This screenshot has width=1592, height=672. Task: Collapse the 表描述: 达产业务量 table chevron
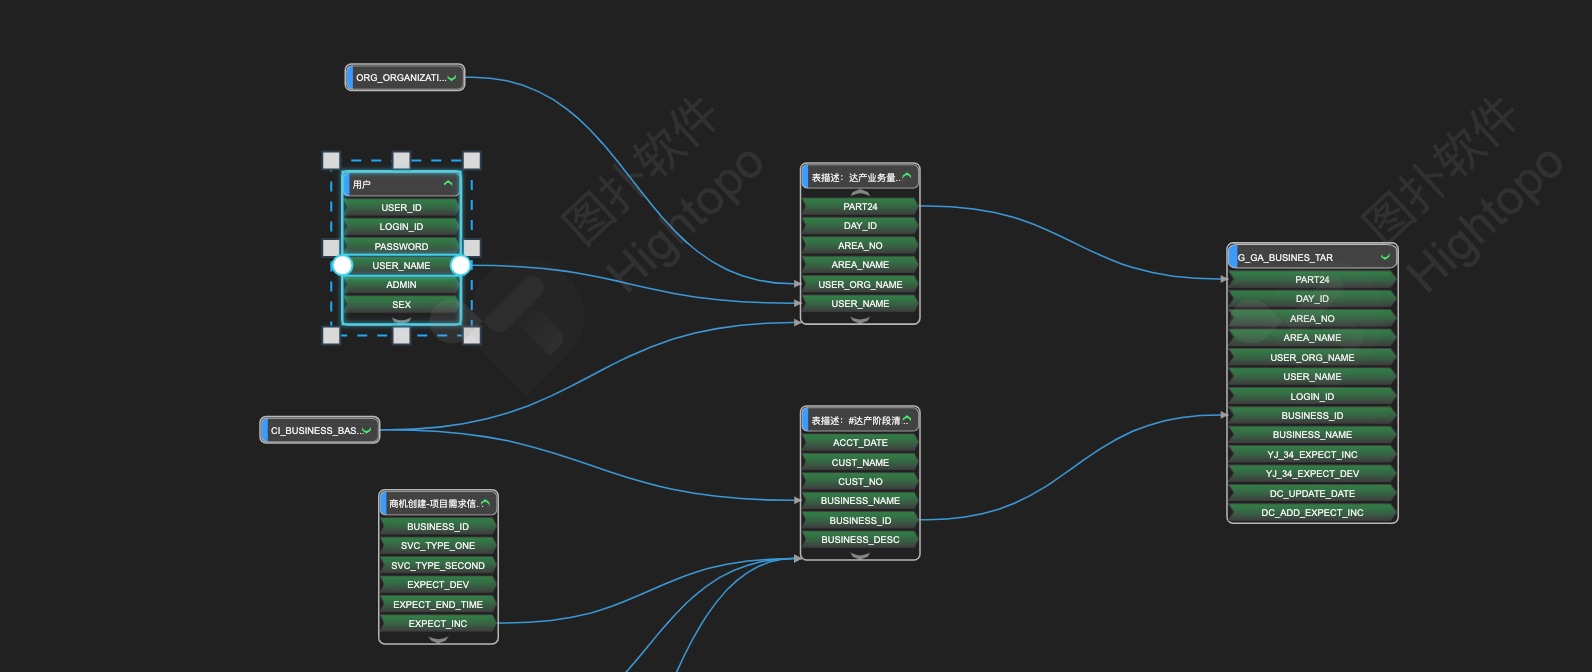pyautogui.click(x=906, y=177)
